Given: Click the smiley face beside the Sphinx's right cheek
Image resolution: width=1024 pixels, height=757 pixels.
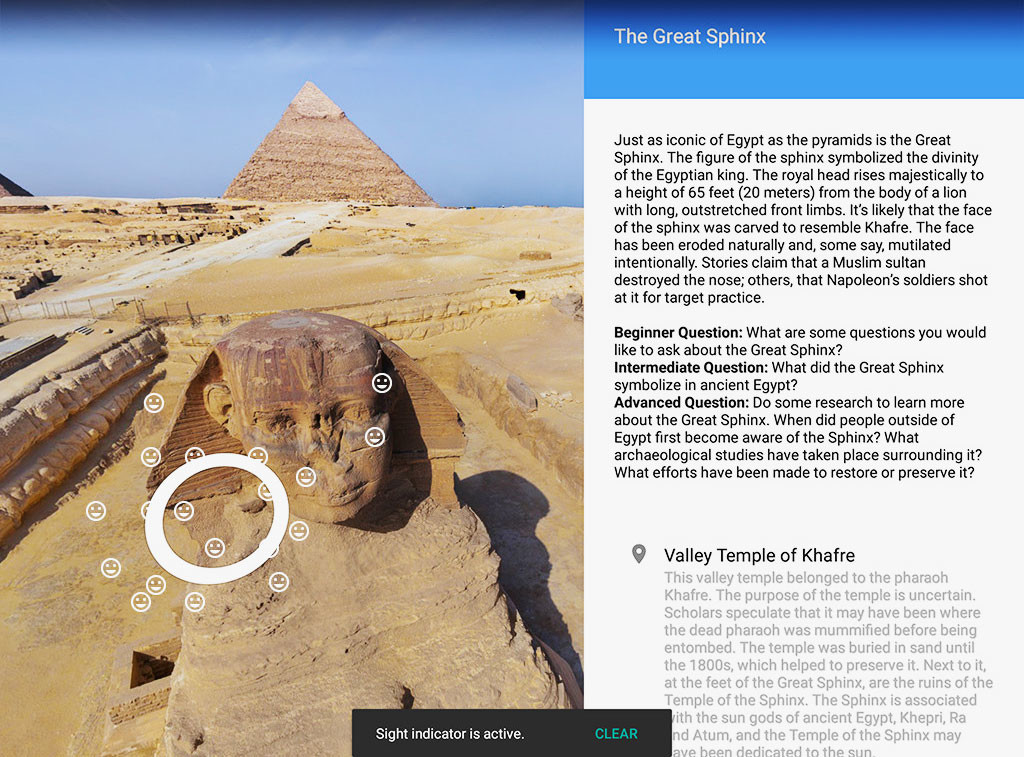Looking at the screenshot, I should [375, 436].
